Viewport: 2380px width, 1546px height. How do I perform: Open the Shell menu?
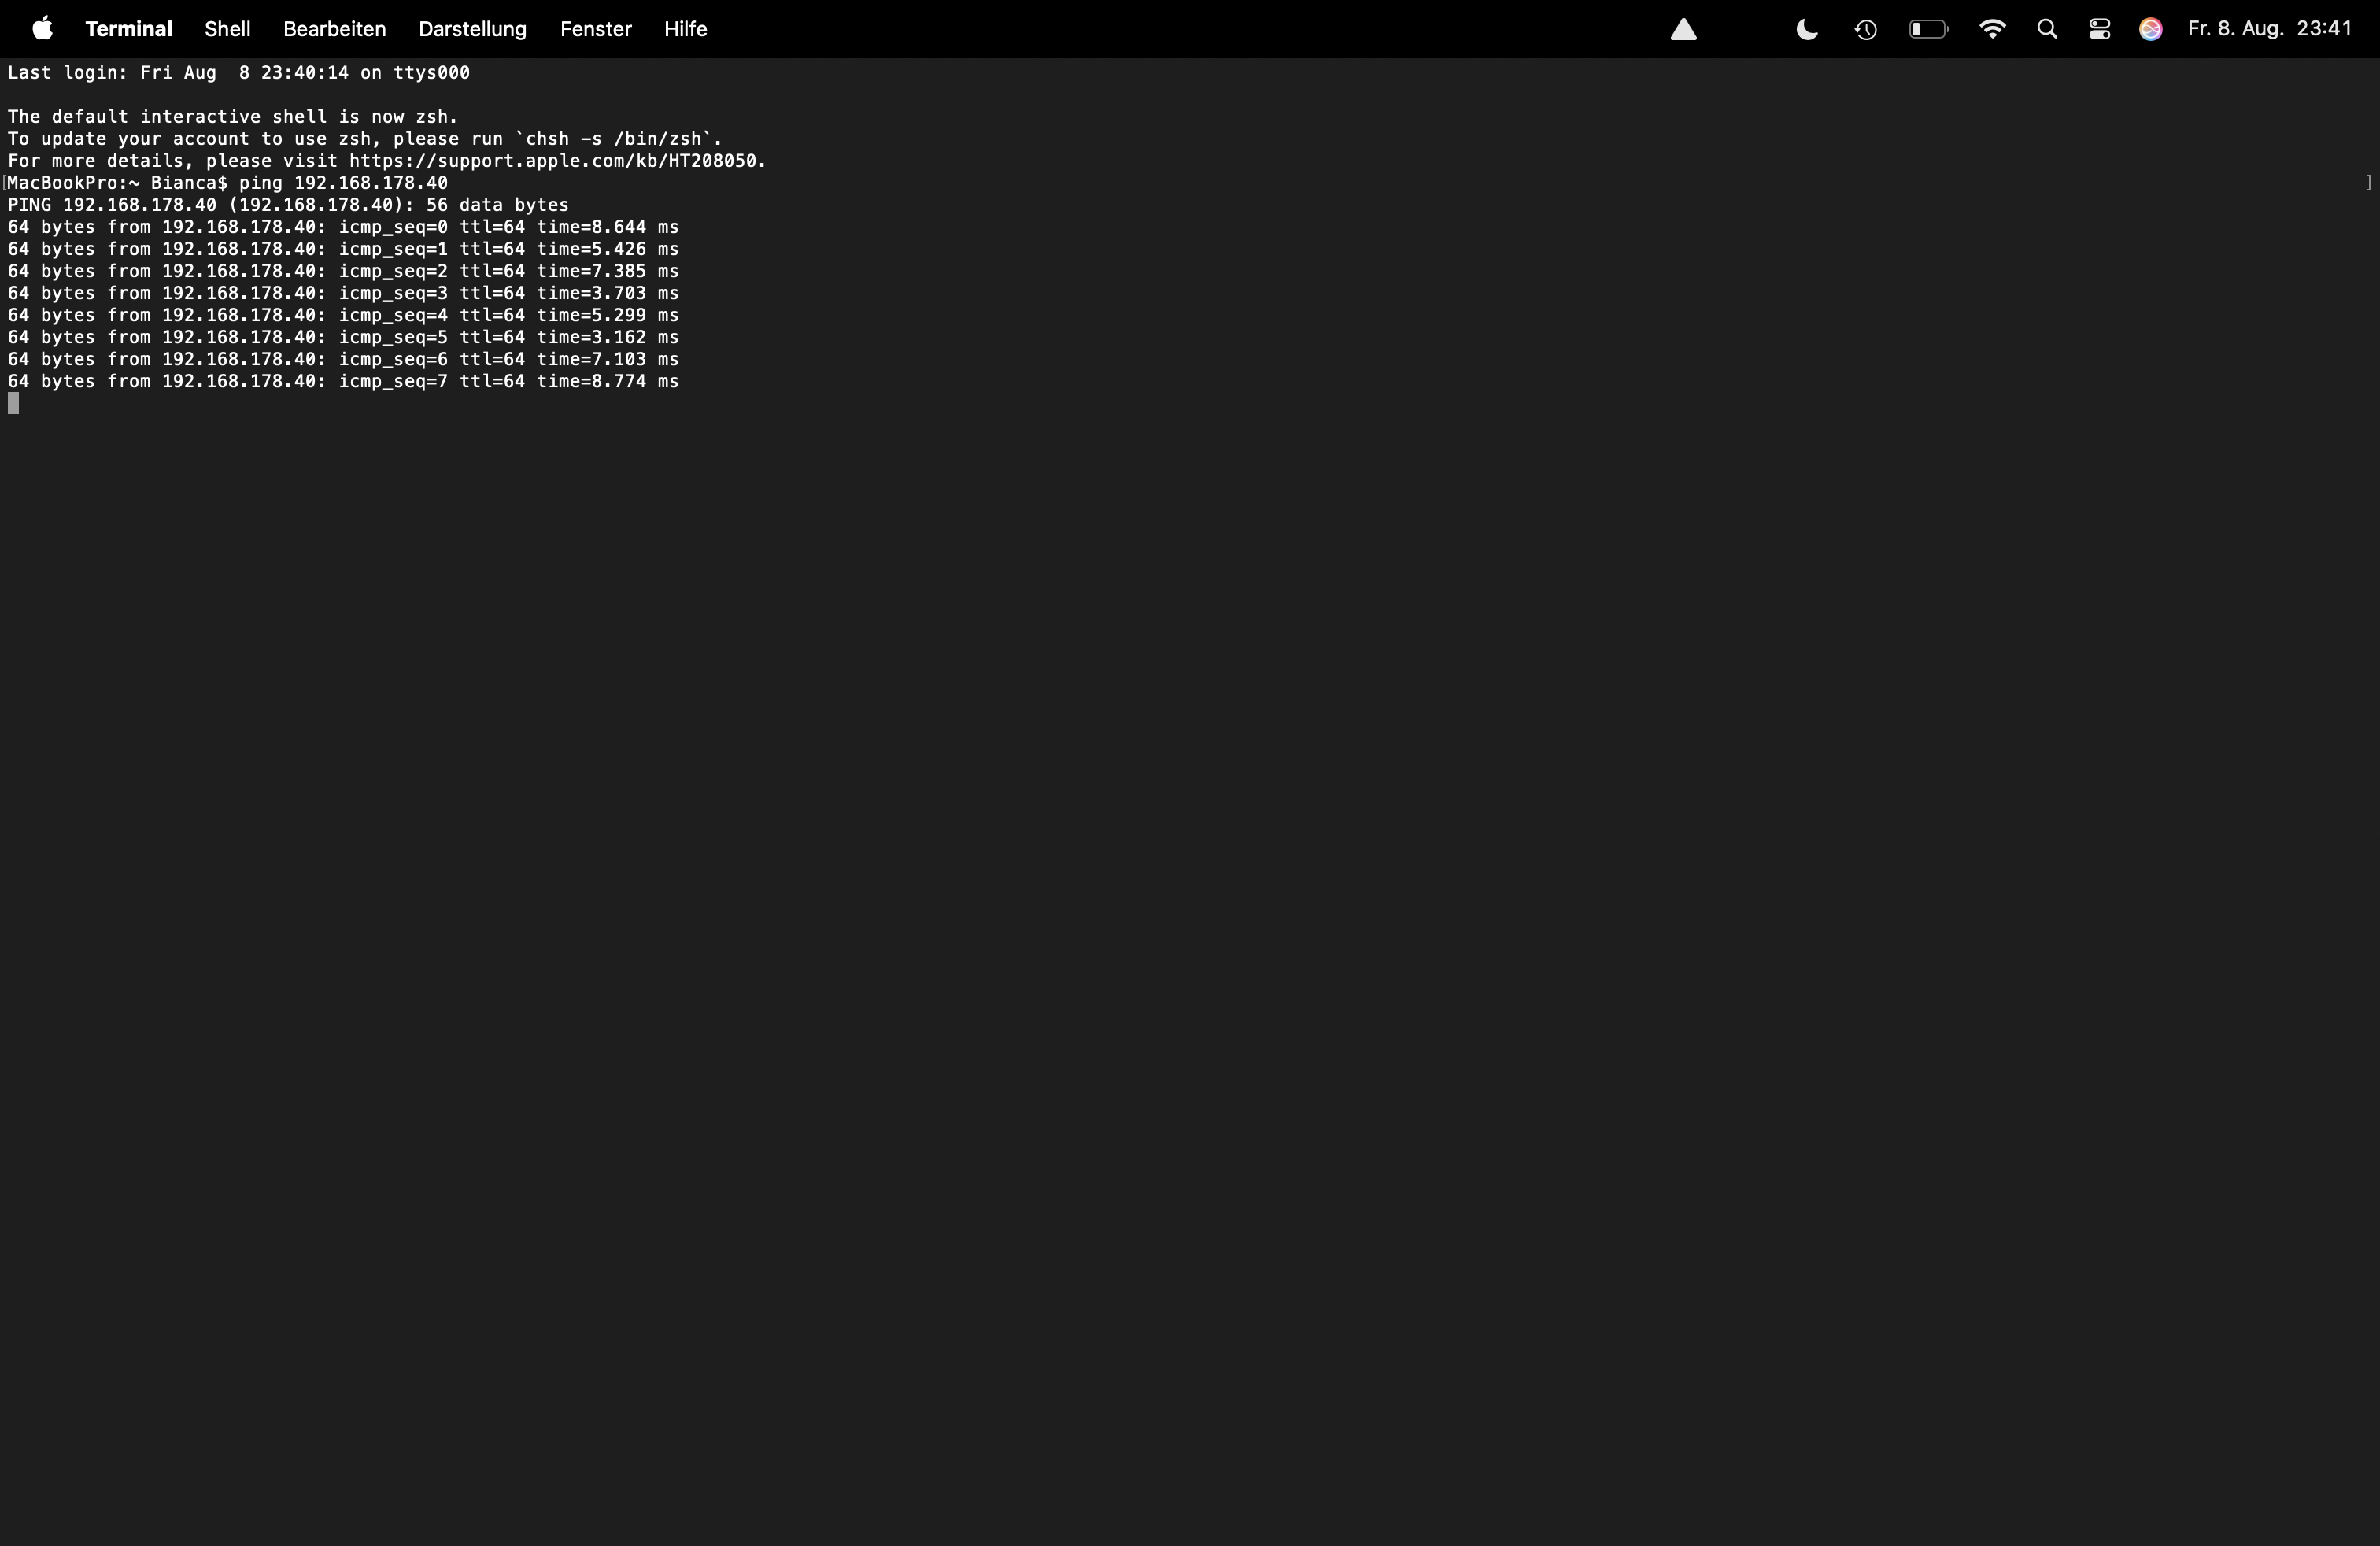pyautogui.click(x=227, y=29)
